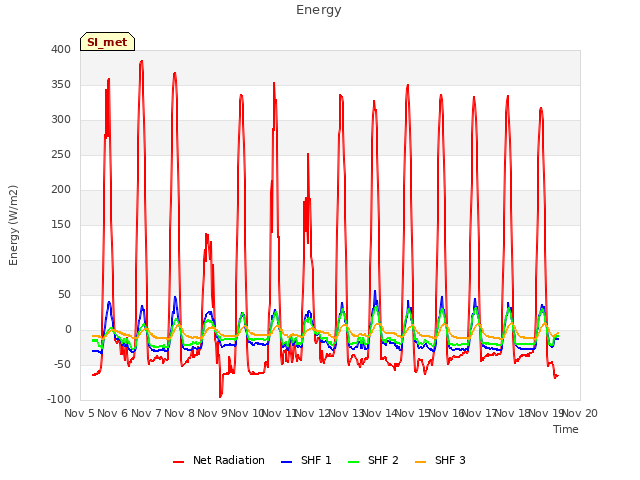This screenshot has width=640, height=480.
Task: Click the SI_met annotation label
Action: pyautogui.click(x=107, y=42)
